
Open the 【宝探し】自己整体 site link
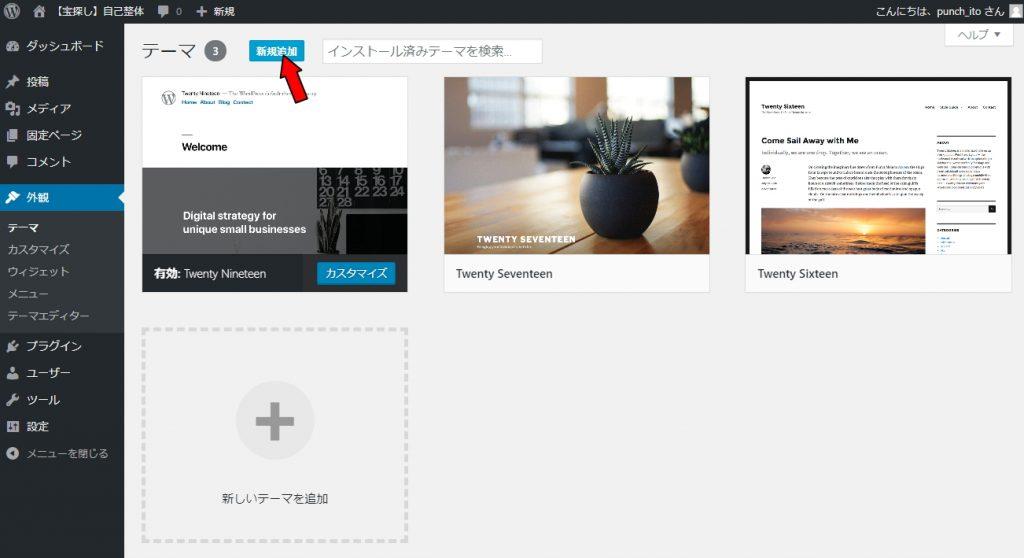98,11
